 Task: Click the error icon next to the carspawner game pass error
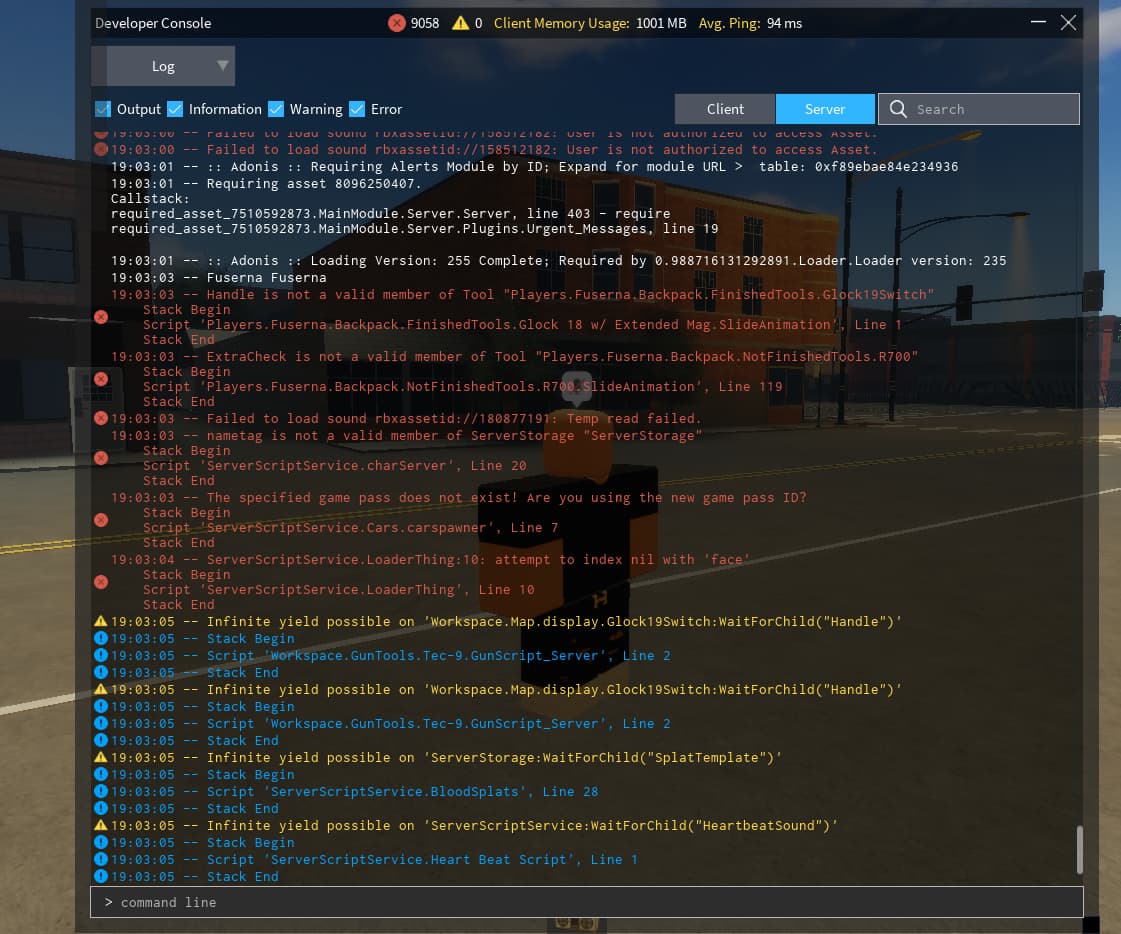pyautogui.click(x=100, y=520)
